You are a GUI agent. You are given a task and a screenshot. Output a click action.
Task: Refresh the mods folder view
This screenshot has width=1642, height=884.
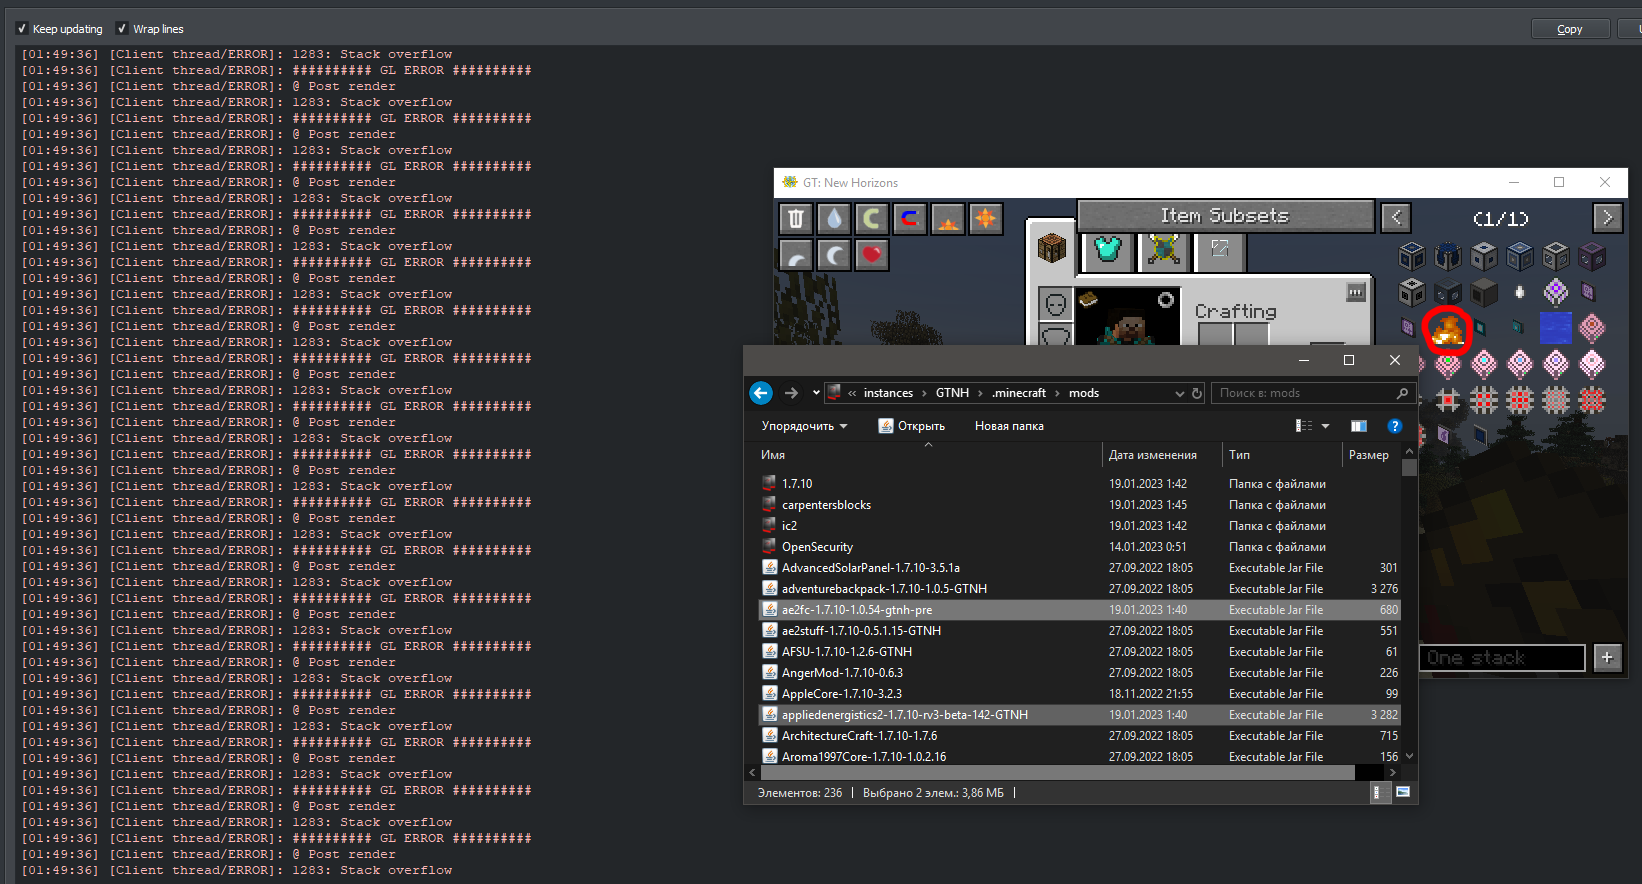[x=1197, y=393]
